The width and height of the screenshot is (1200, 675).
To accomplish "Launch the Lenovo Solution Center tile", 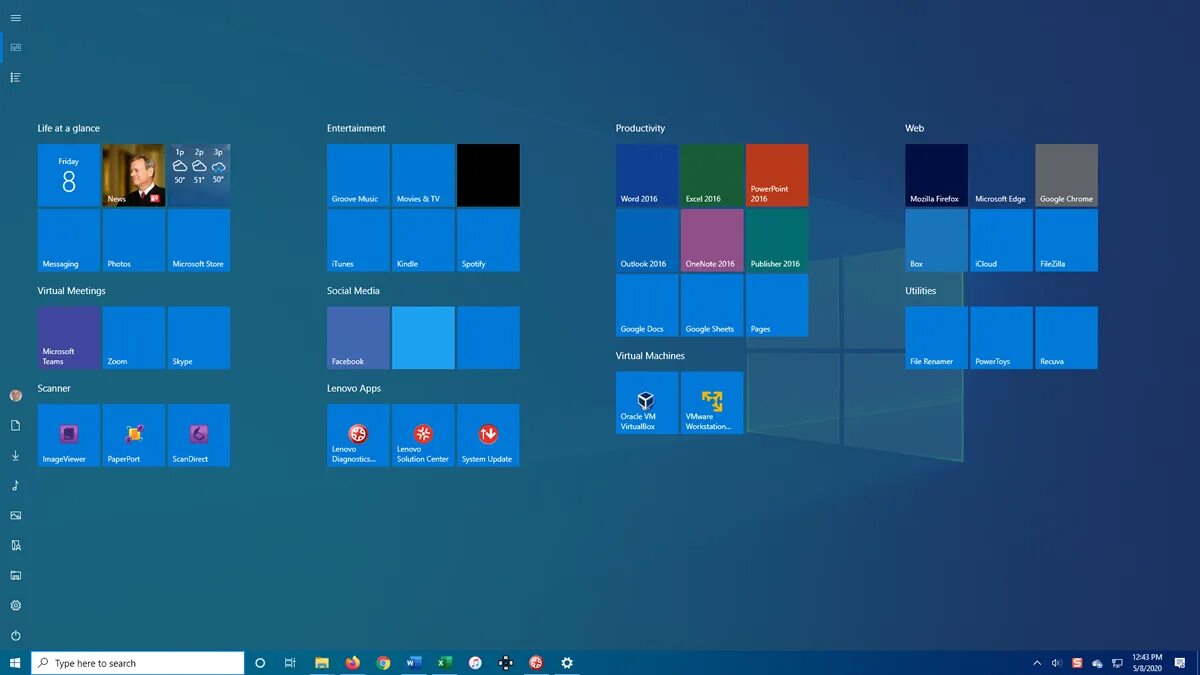I will (423, 435).
